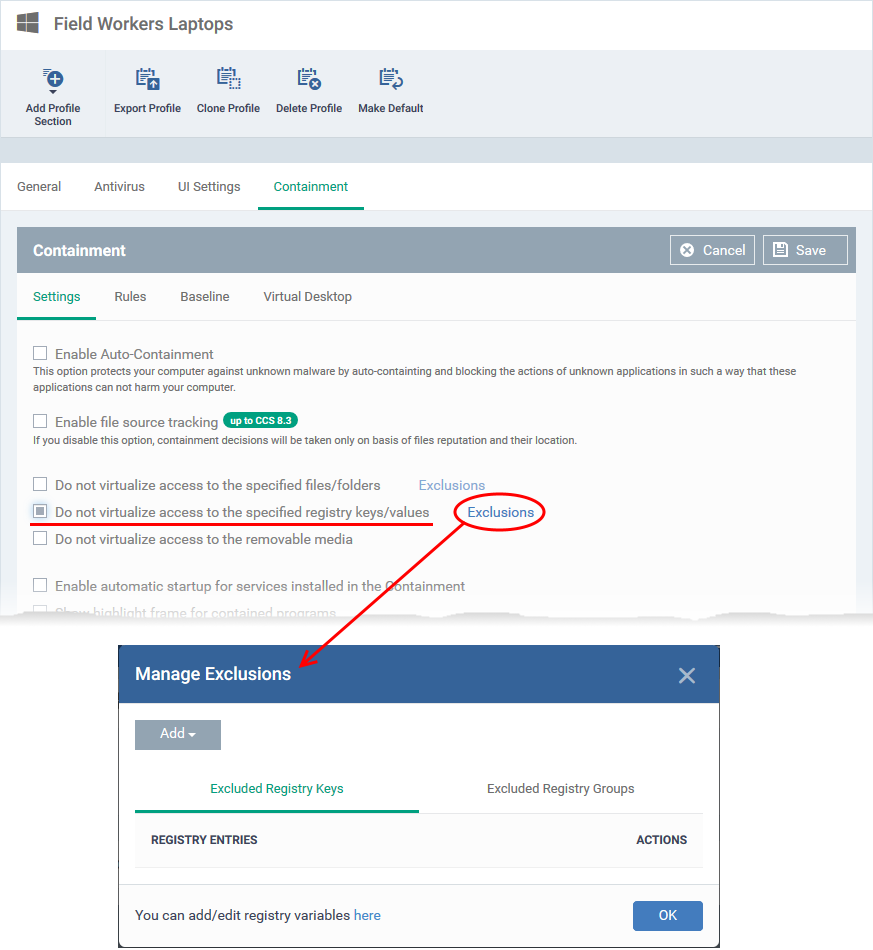Click the Windows logo beside Field Workers Laptops

click(28, 23)
